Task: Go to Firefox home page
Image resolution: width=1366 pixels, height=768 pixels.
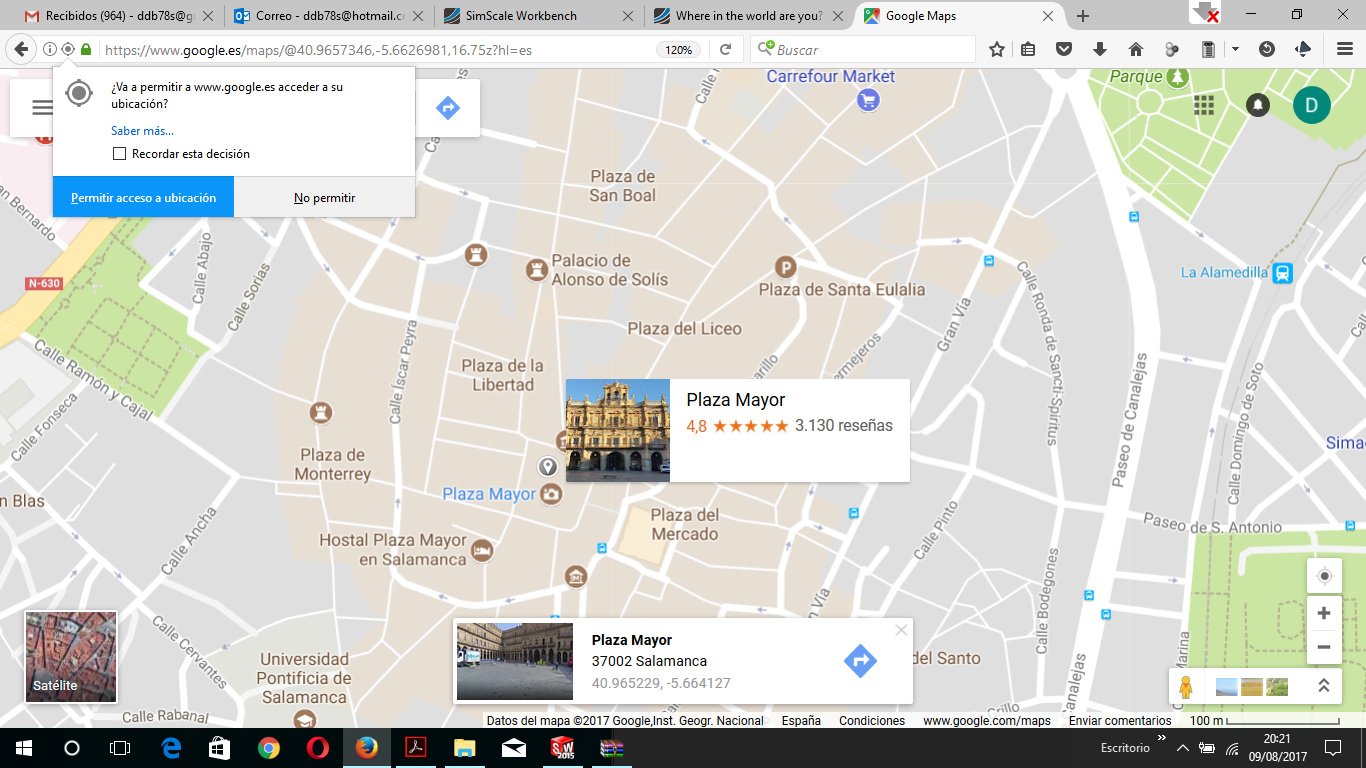Action: tap(1136, 49)
